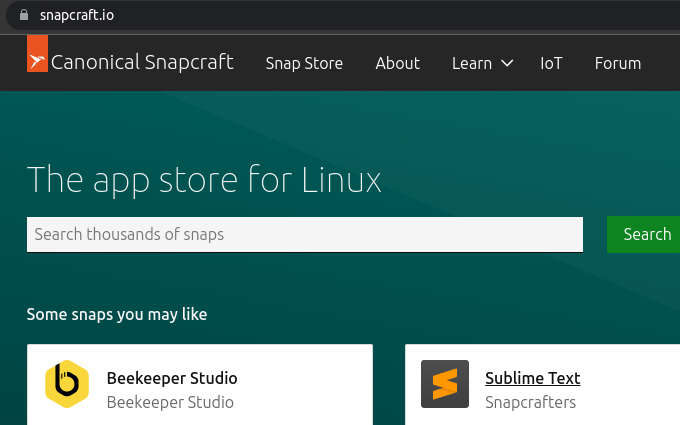The width and height of the screenshot is (680, 425).
Task: Click the snapcraft.io URL in address bar
Action: [x=77, y=15]
